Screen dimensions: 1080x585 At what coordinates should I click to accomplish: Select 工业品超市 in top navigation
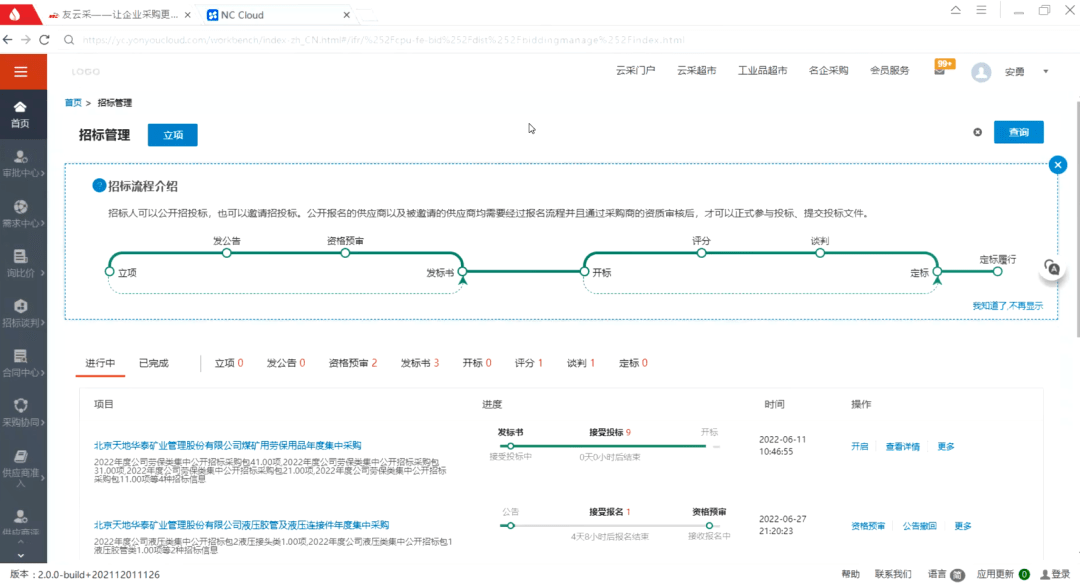(x=762, y=71)
